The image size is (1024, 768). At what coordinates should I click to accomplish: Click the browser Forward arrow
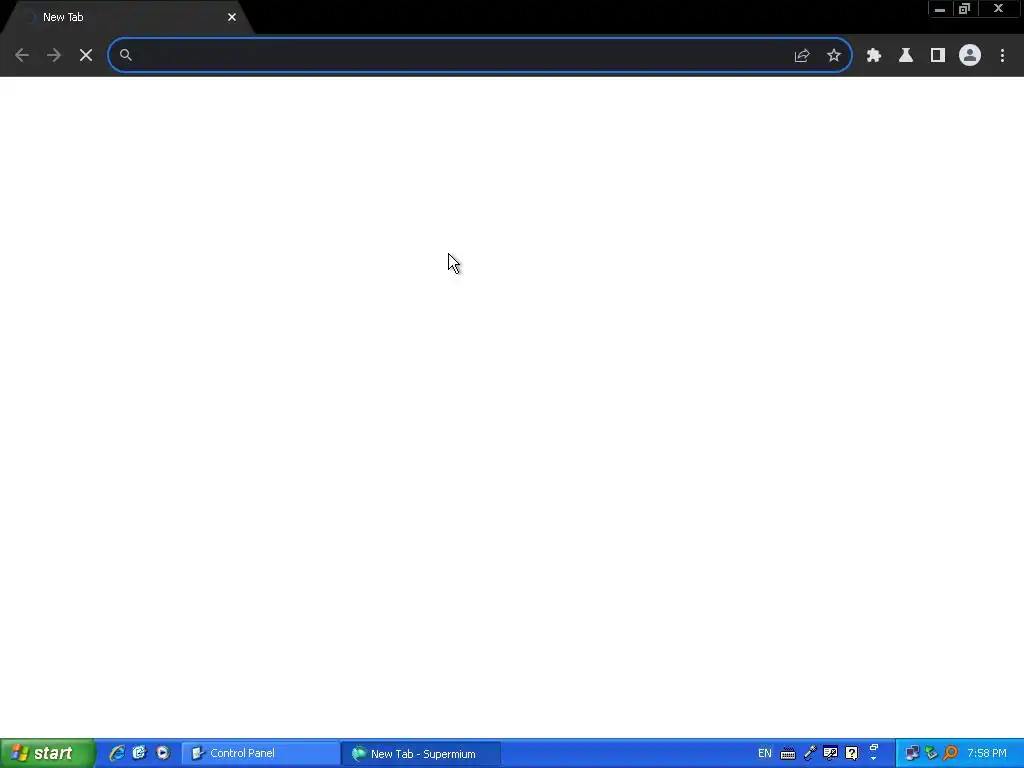pyautogui.click(x=54, y=56)
